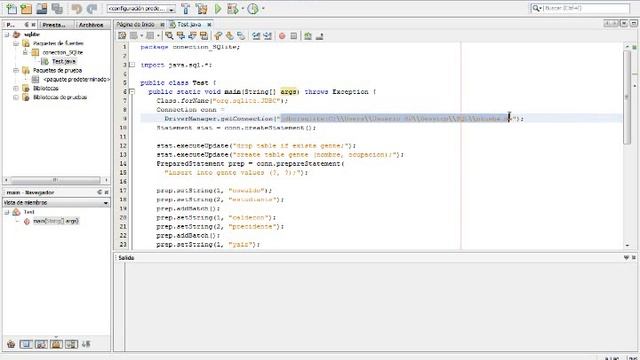Open Vista de miembros dropdown in Navigator
The width and height of the screenshot is (640, 360).
[56, 202]
